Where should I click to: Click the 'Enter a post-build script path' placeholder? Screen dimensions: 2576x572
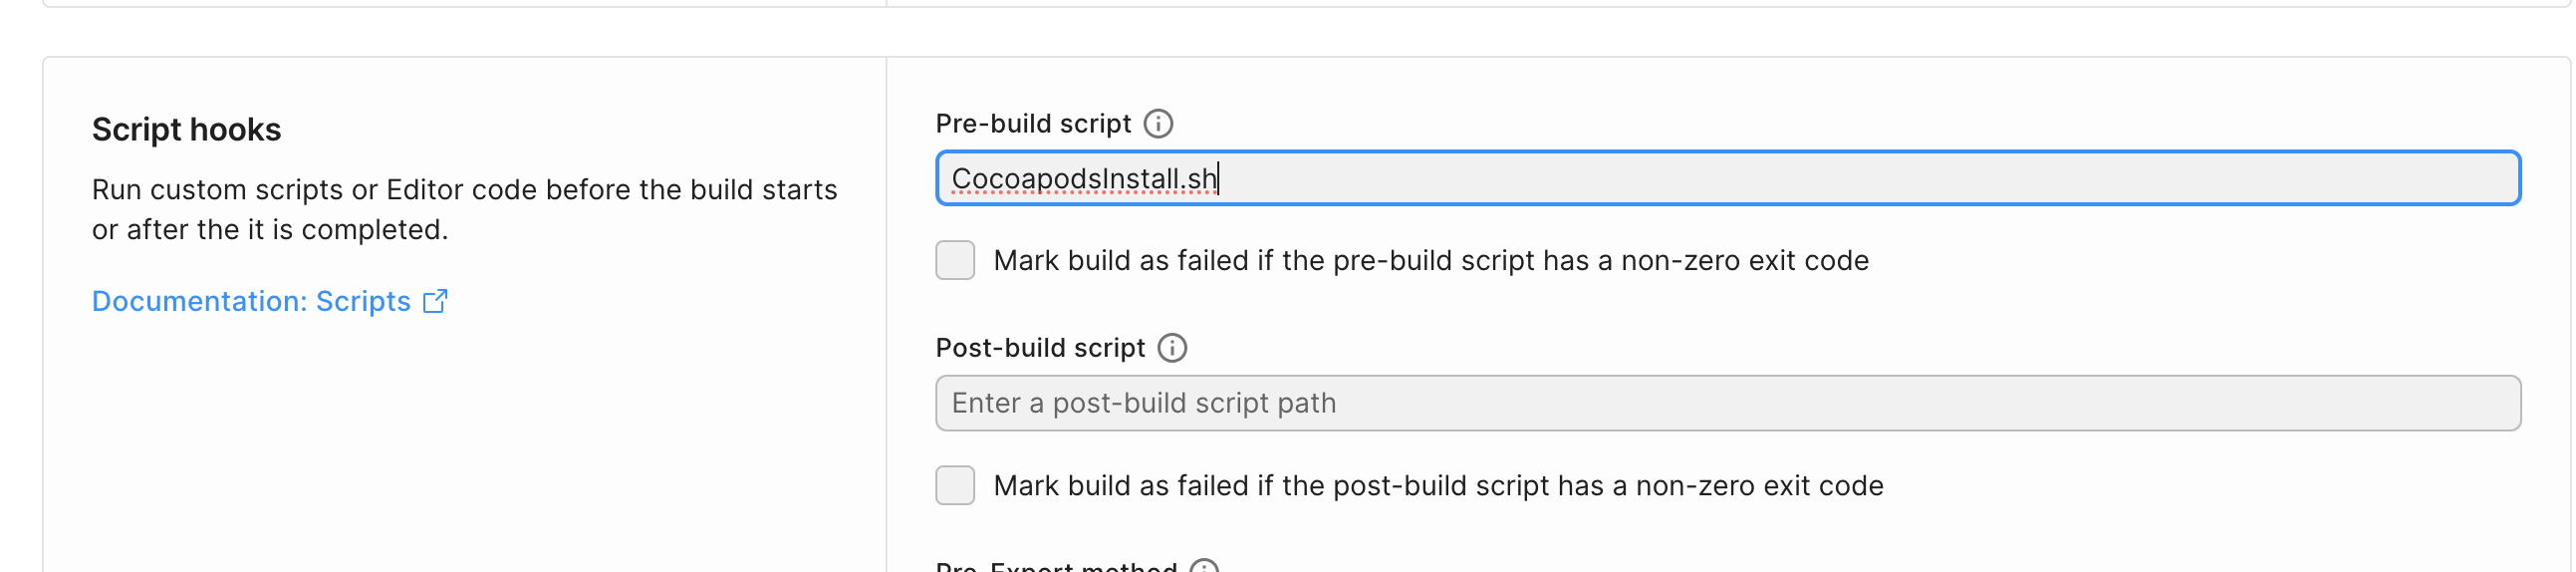1143,403
